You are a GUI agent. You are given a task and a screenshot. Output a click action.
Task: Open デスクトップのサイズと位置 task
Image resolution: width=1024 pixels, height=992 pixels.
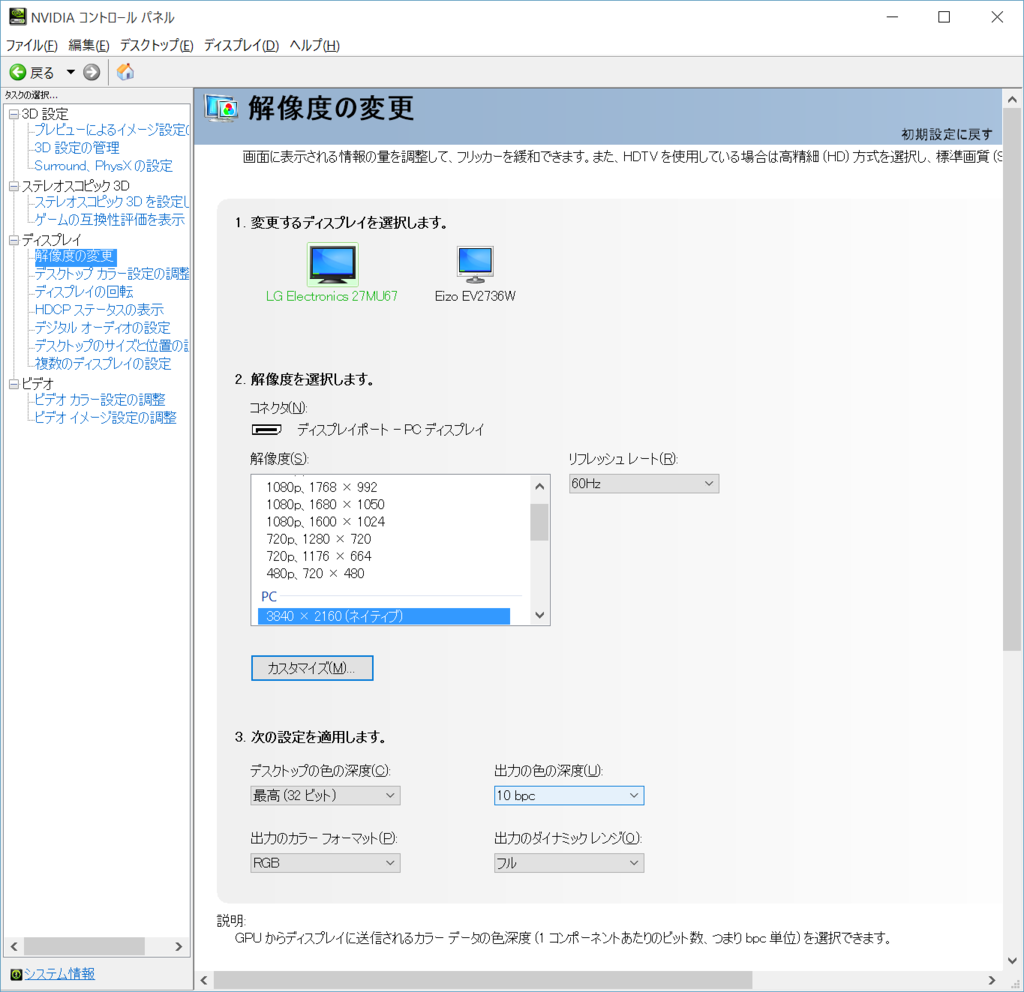coord(112,345)
